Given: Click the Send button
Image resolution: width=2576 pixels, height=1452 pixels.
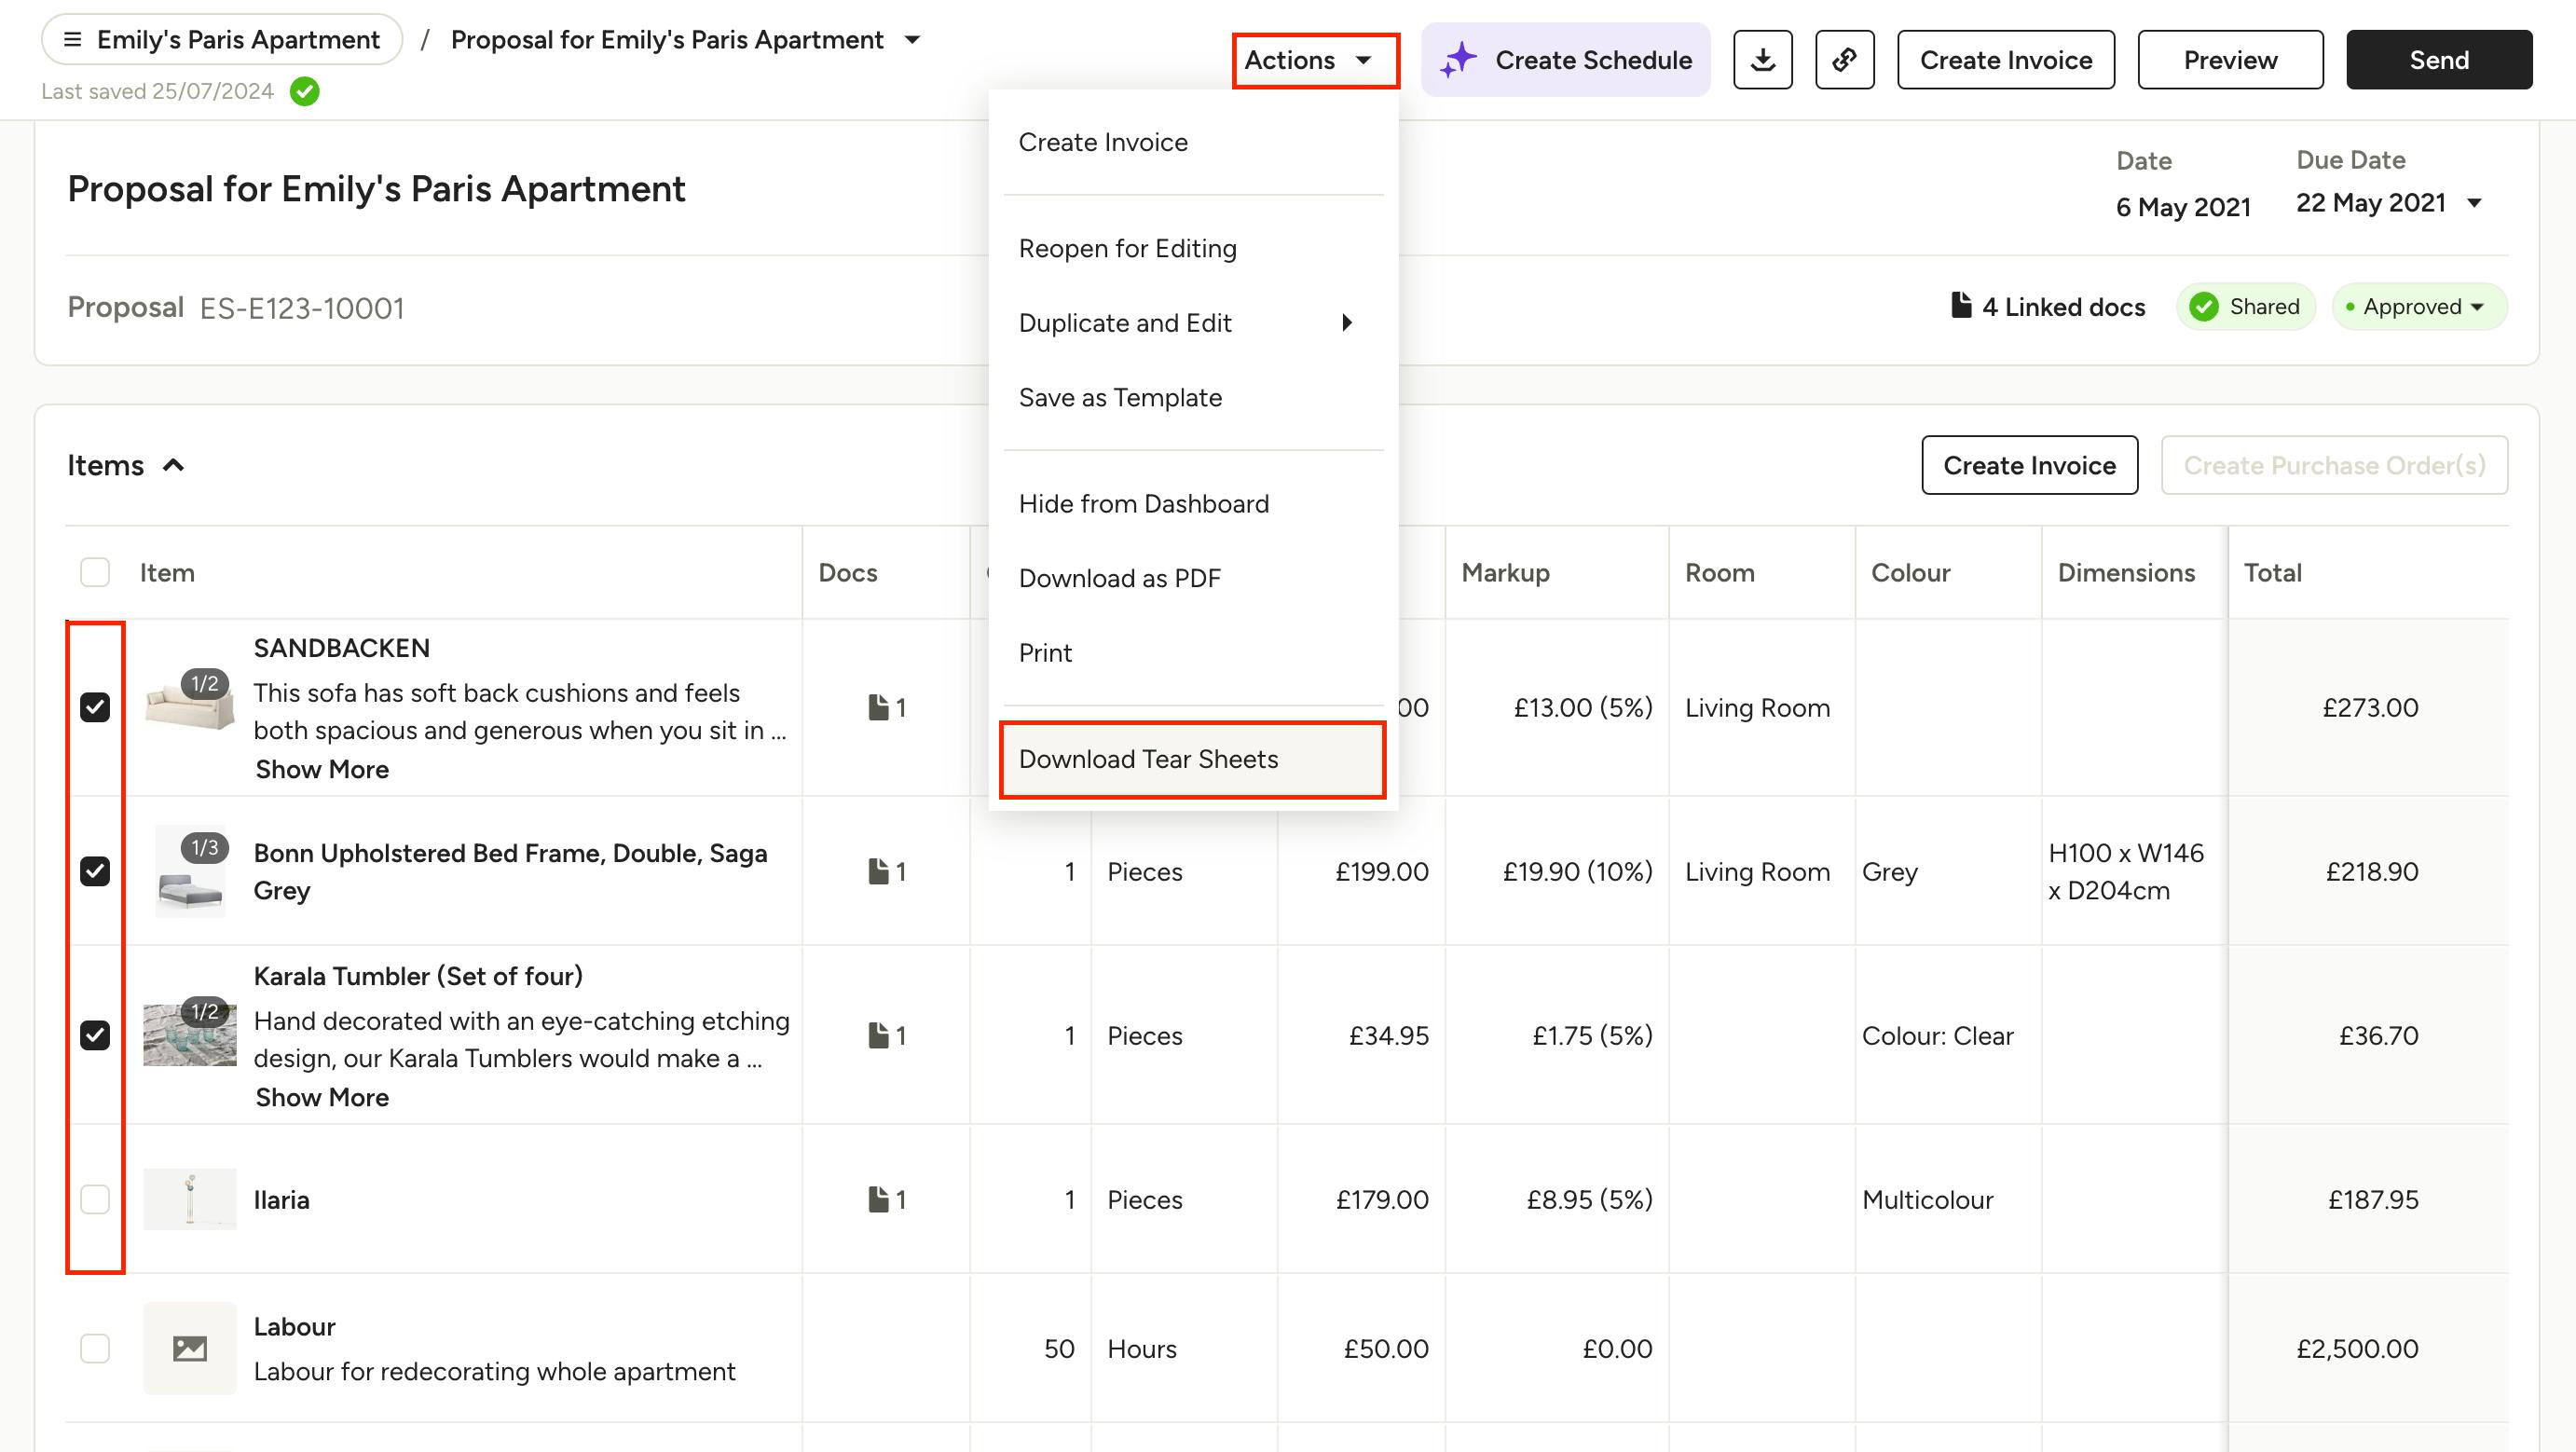Looking at the screenshot, I should pyautogui.click(x=2439, y=60).
